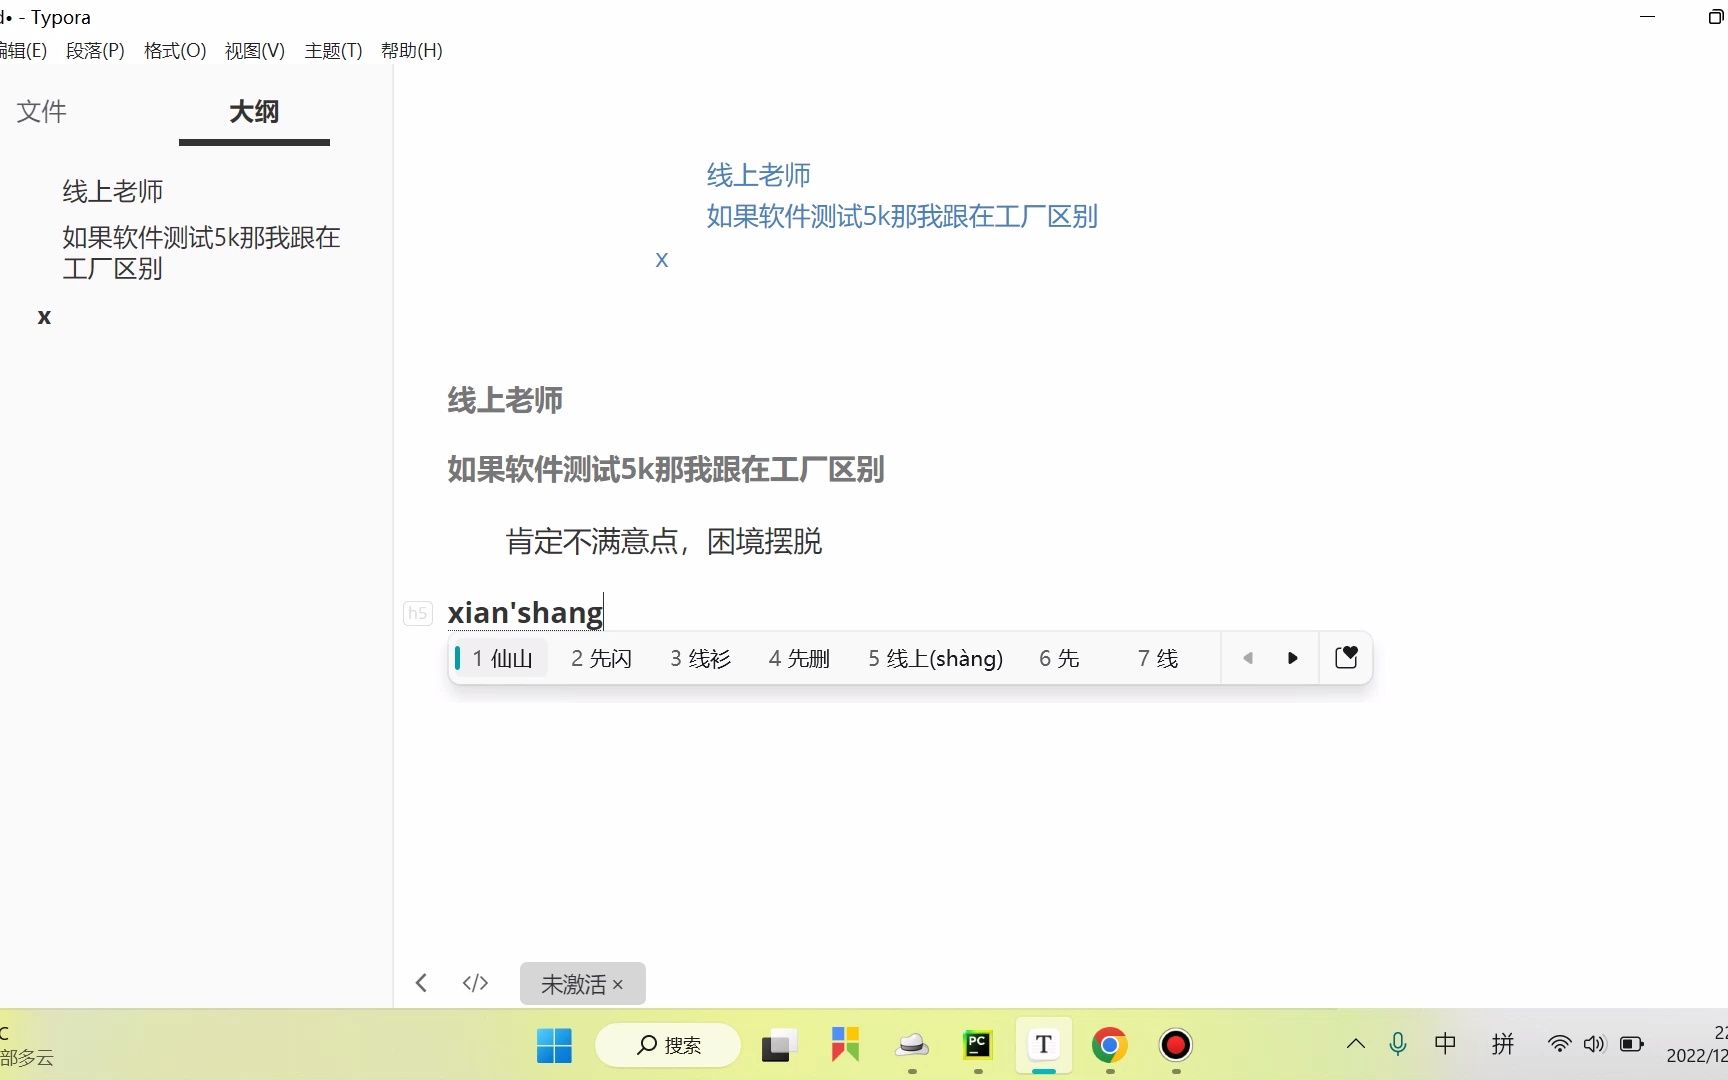Click the taskbar 搜索 box
Screen dimensions: 1728x1080
click(x=668, y=1045)
